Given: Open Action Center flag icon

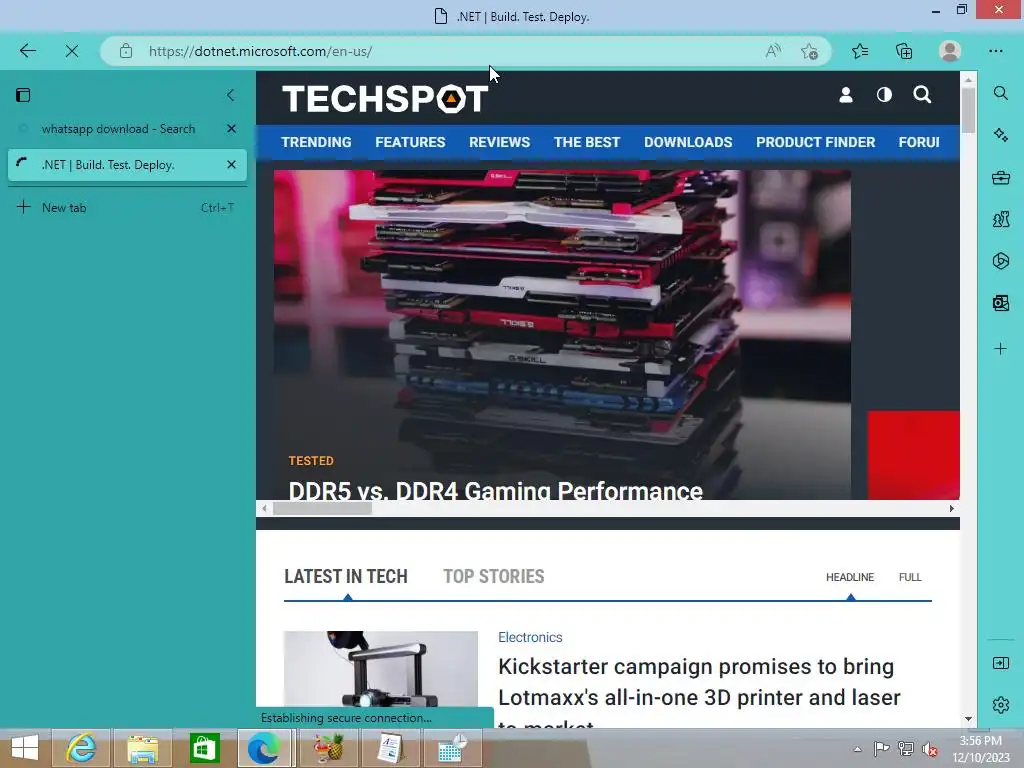Looking at the screenshot, I should point(881,749).
